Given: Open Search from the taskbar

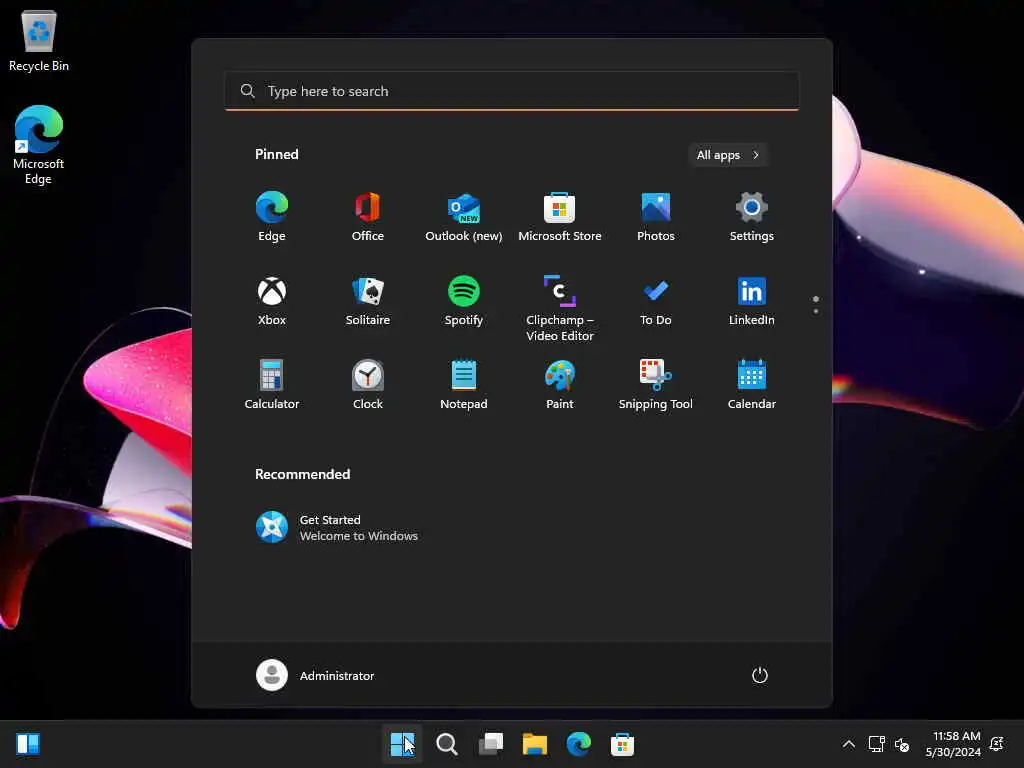Looking at the screenshot, I should pyautogui.click(x=447, y=744).
